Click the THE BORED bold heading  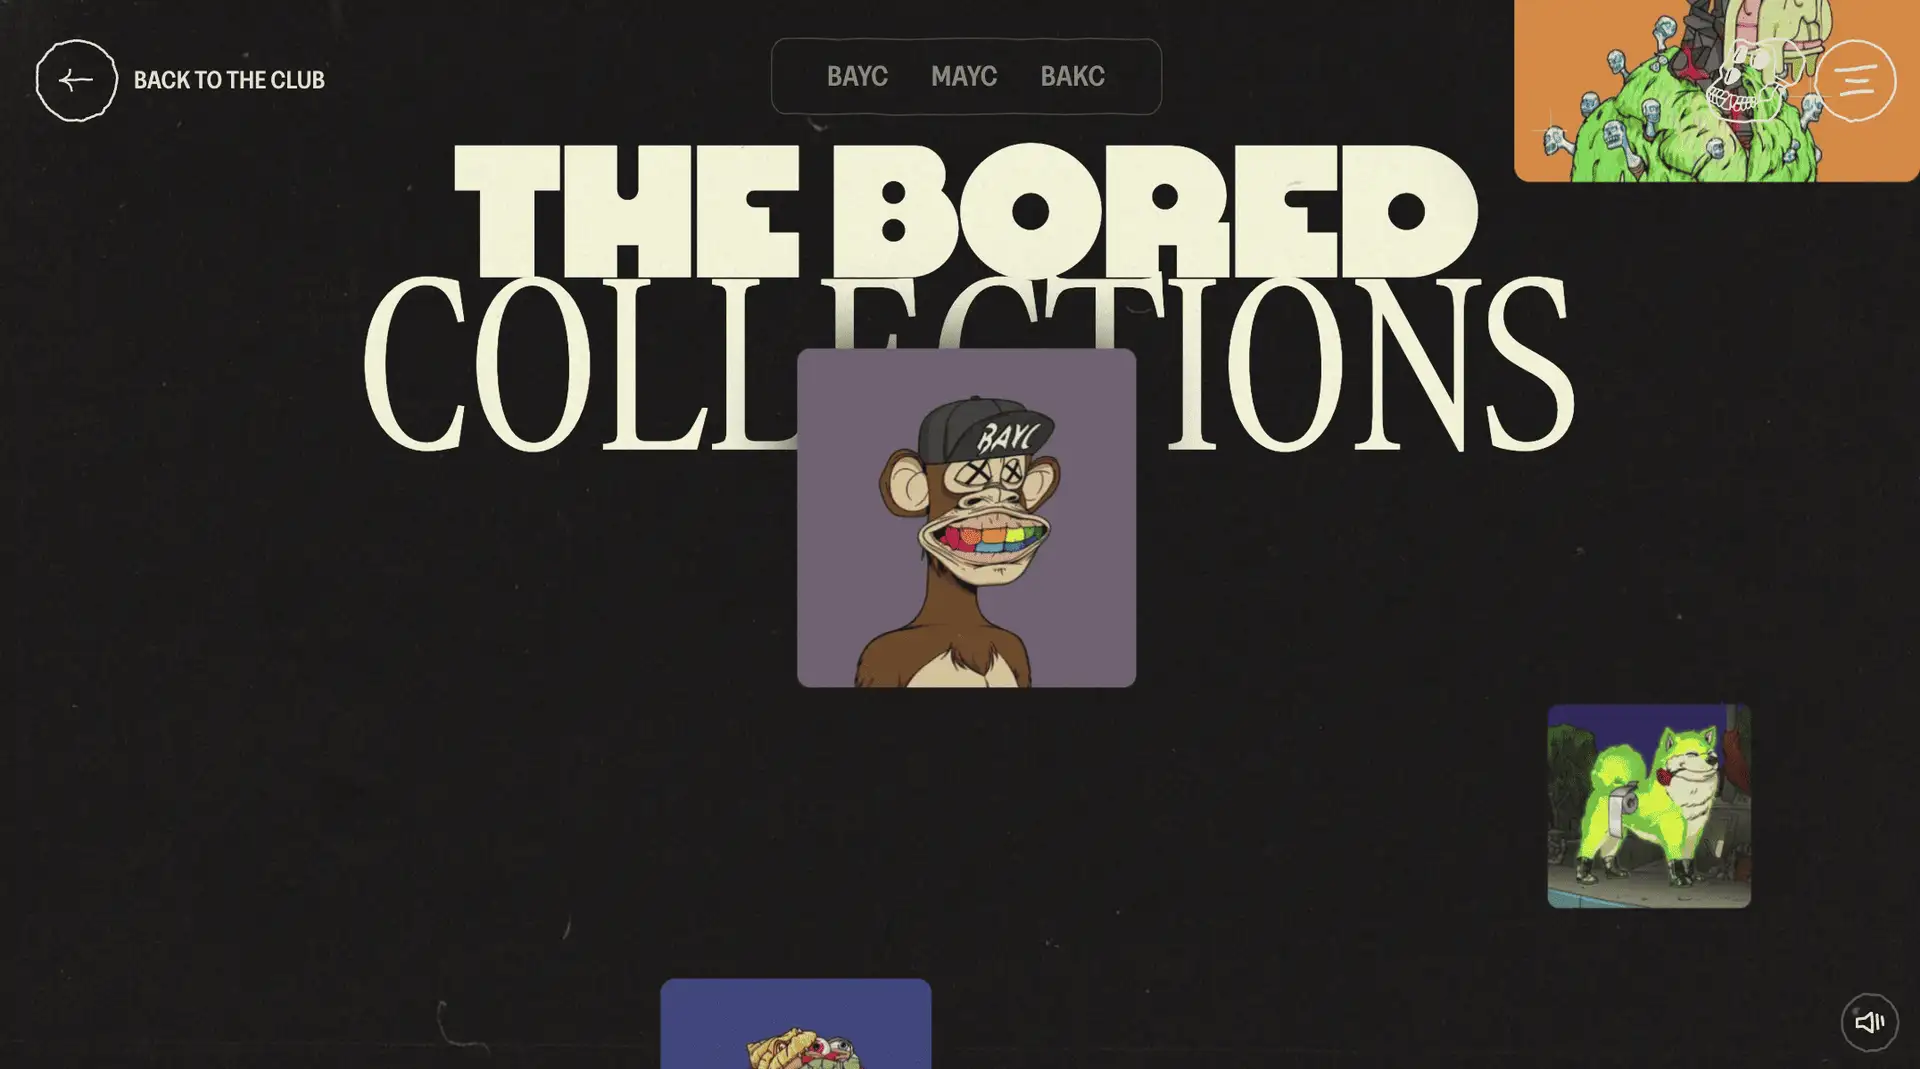[966, 211]
